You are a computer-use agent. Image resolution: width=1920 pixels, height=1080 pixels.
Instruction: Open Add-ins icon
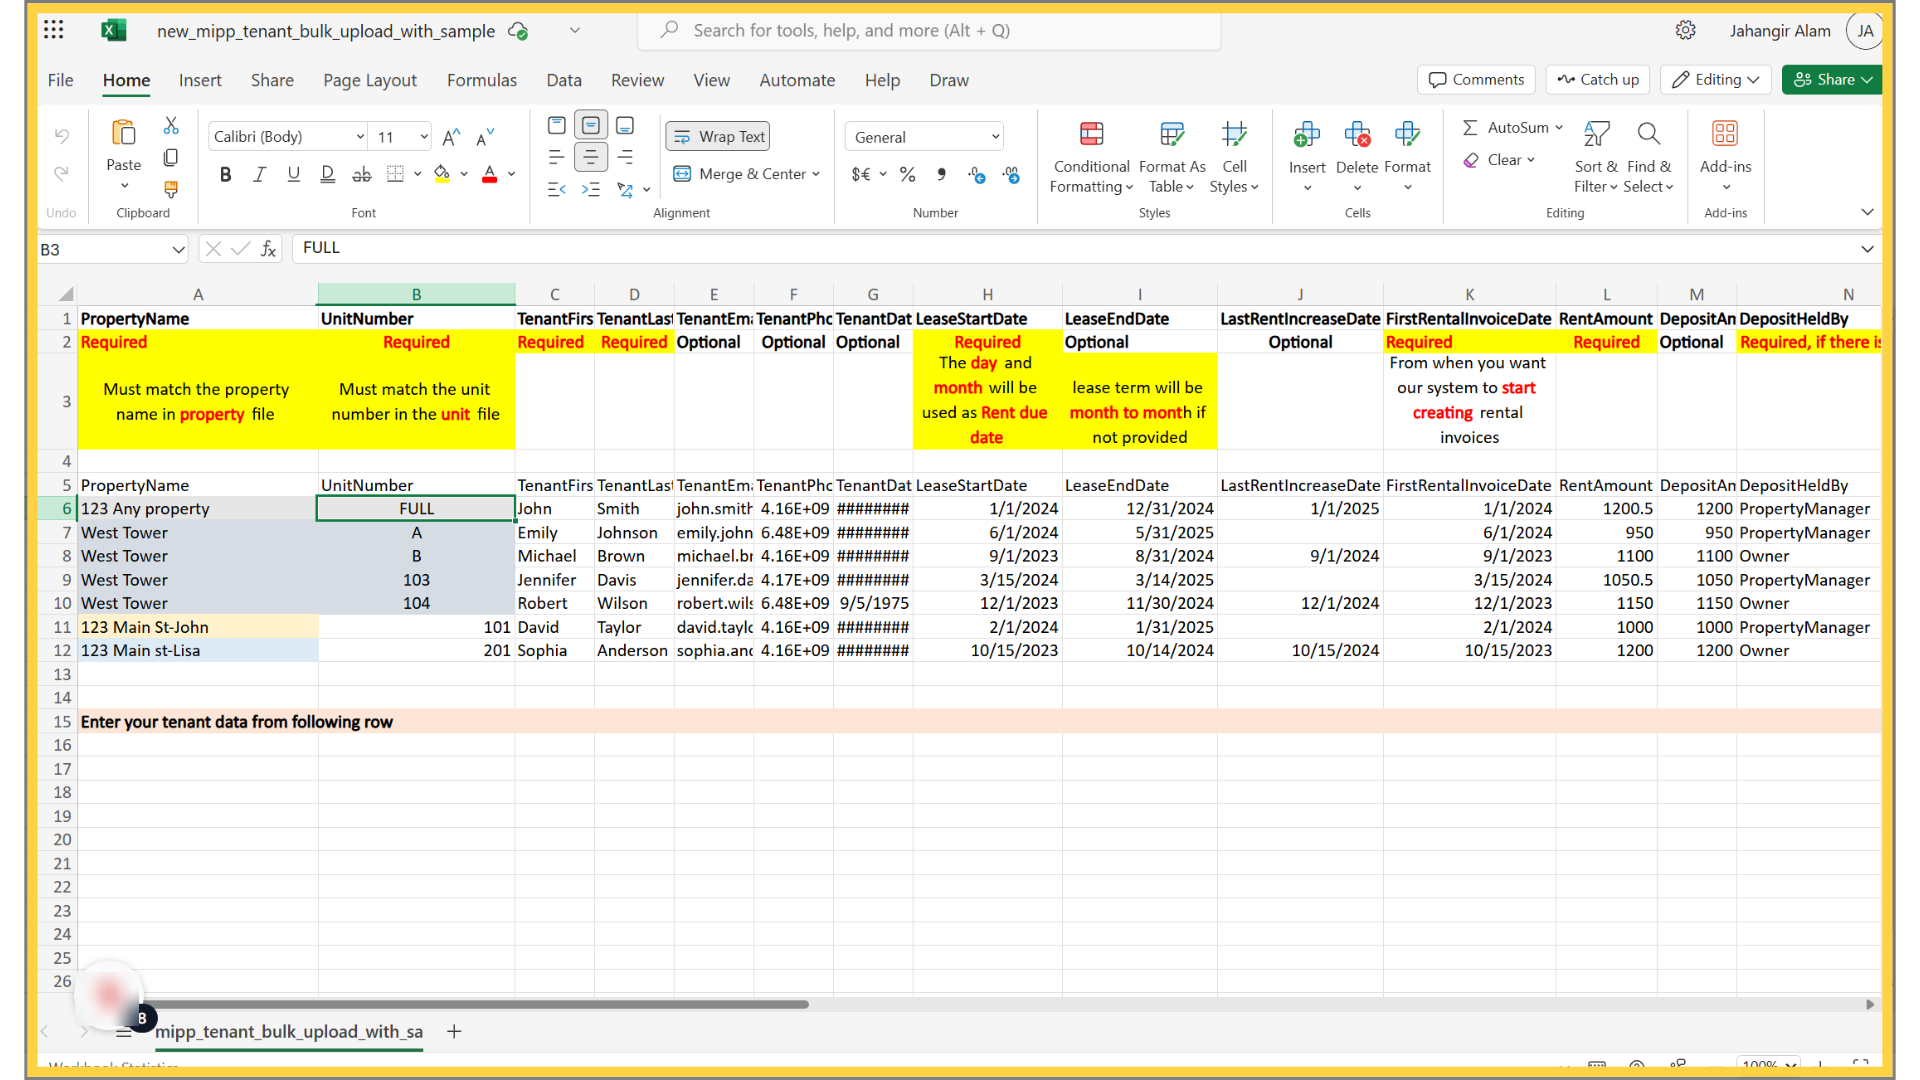(x=1726, y=134)
